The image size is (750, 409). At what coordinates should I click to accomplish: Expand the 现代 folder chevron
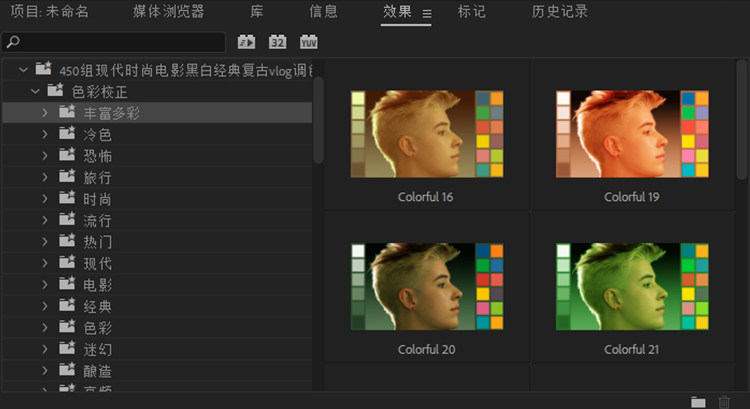click(x=44, y=264)
